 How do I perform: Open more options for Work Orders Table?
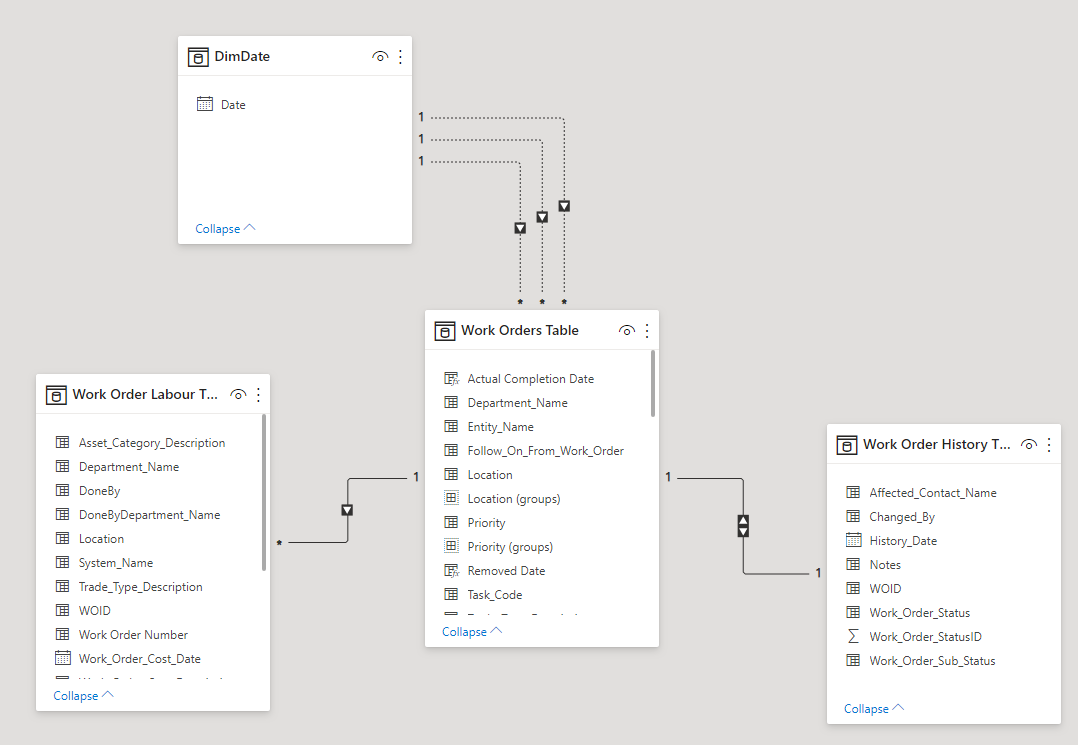[647, 331]
